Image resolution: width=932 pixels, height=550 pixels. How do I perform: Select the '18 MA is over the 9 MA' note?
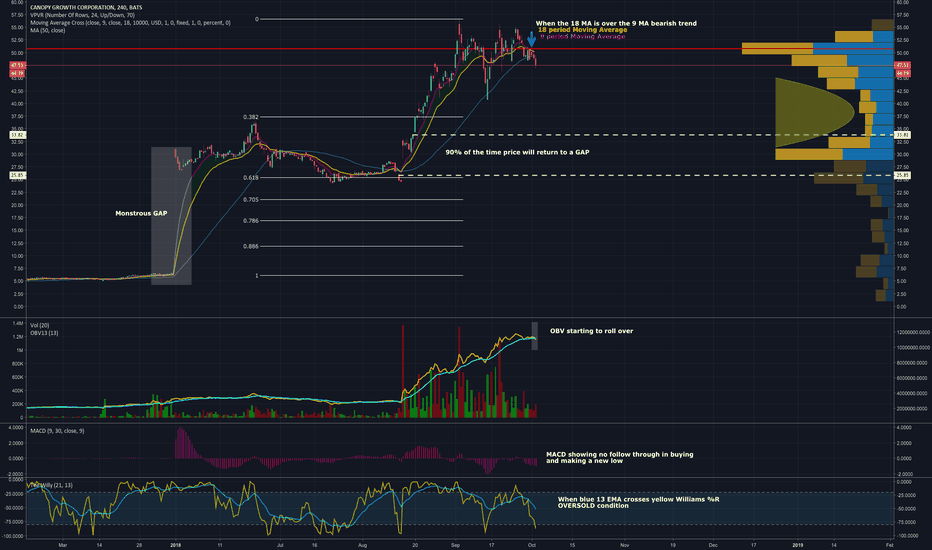pos(616,23)
